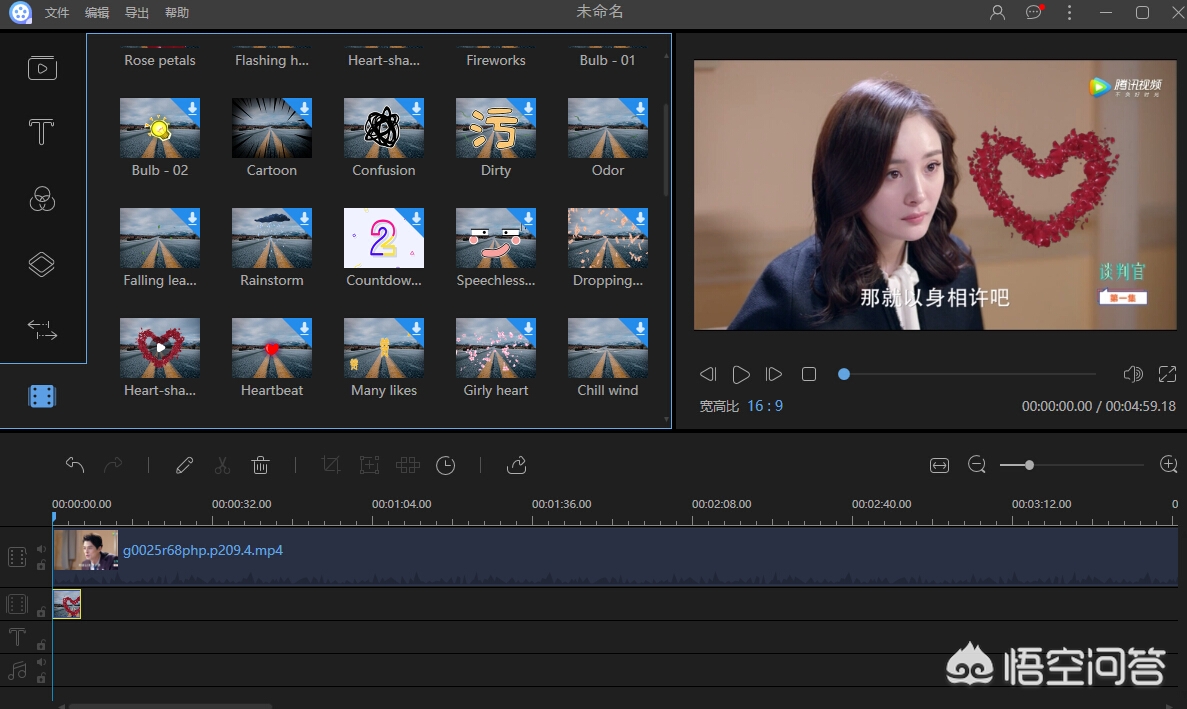The image size is (1187, 709).
Task: Click the crop tool icon
Action: 331,465
